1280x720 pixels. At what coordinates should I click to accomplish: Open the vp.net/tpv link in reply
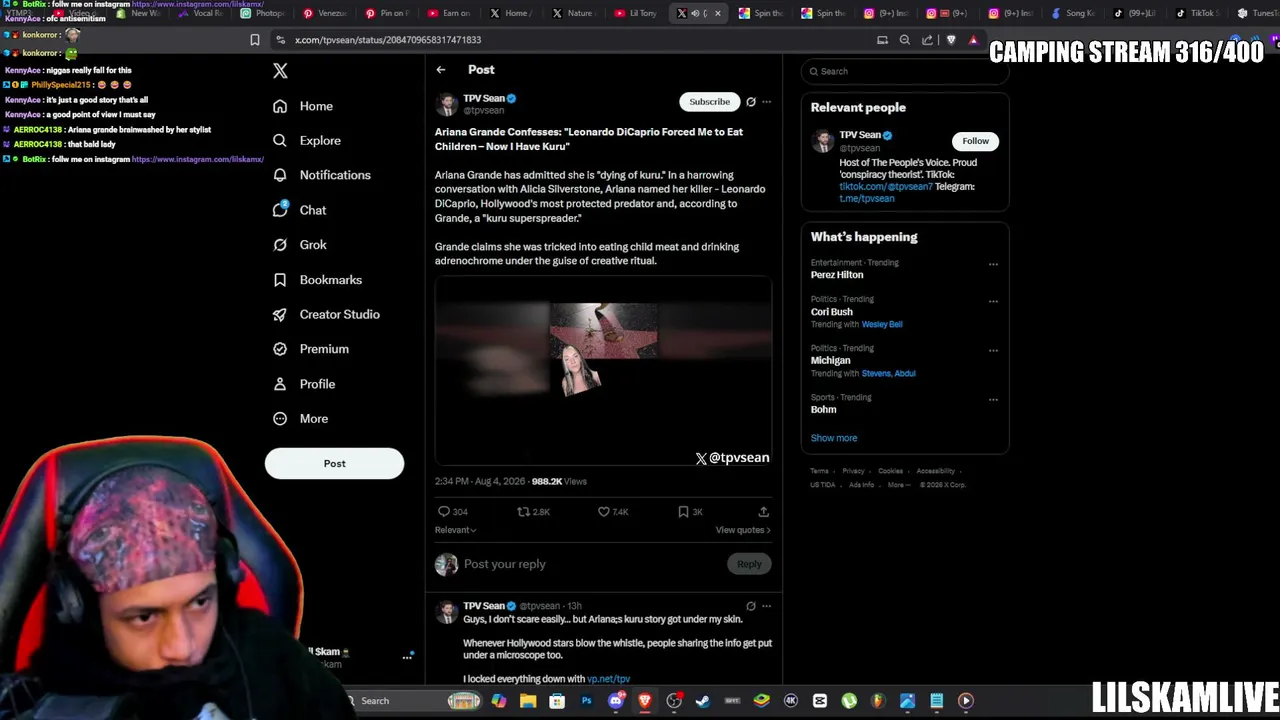coord(608,679)
